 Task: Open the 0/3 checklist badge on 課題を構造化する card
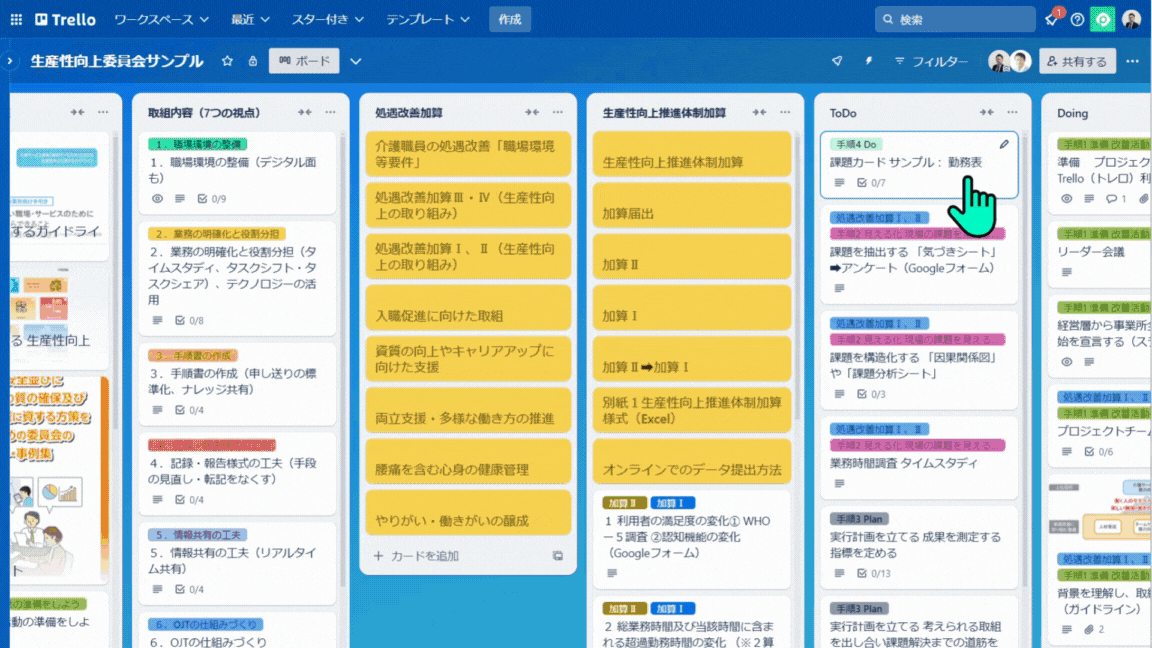(x=871, y=395)
